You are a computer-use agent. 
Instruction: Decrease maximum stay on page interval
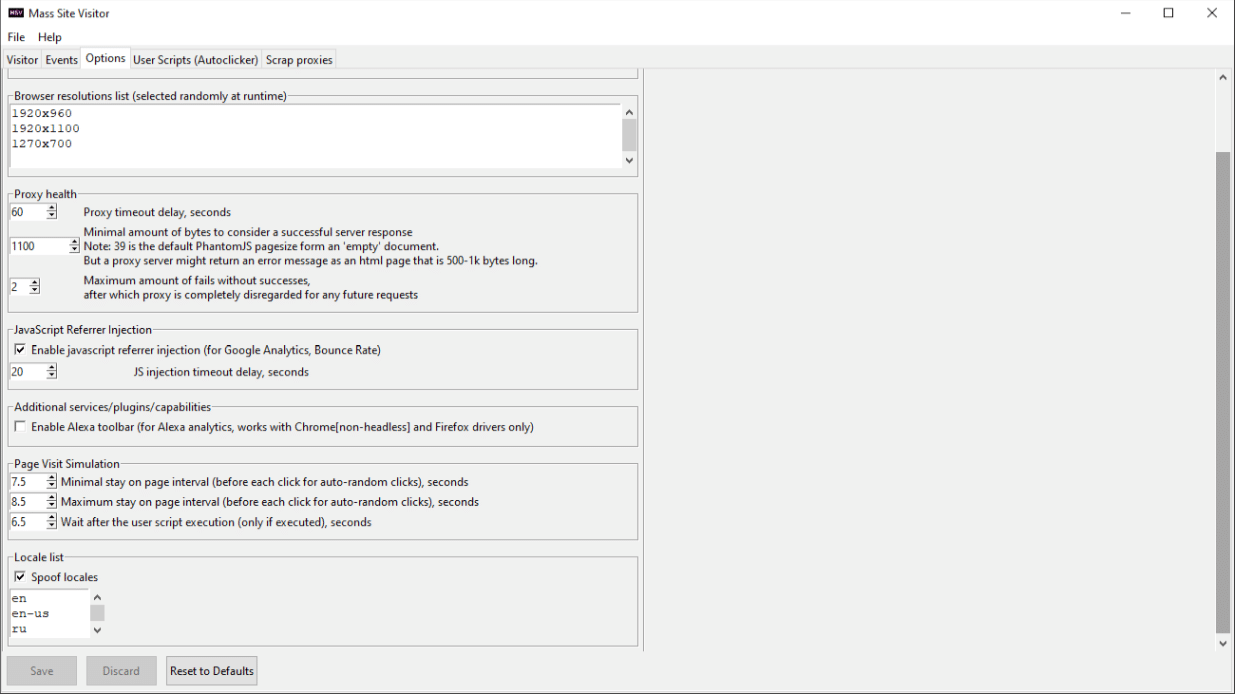[52, 506]
